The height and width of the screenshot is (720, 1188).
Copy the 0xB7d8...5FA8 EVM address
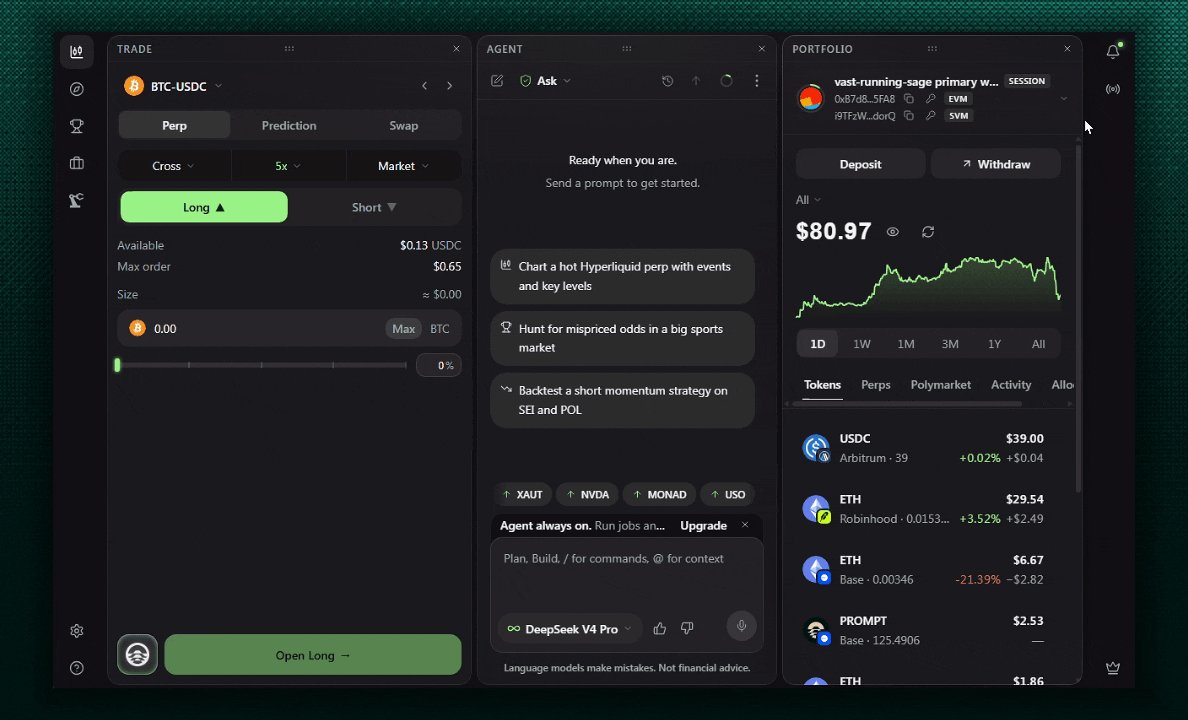[908, 99]
